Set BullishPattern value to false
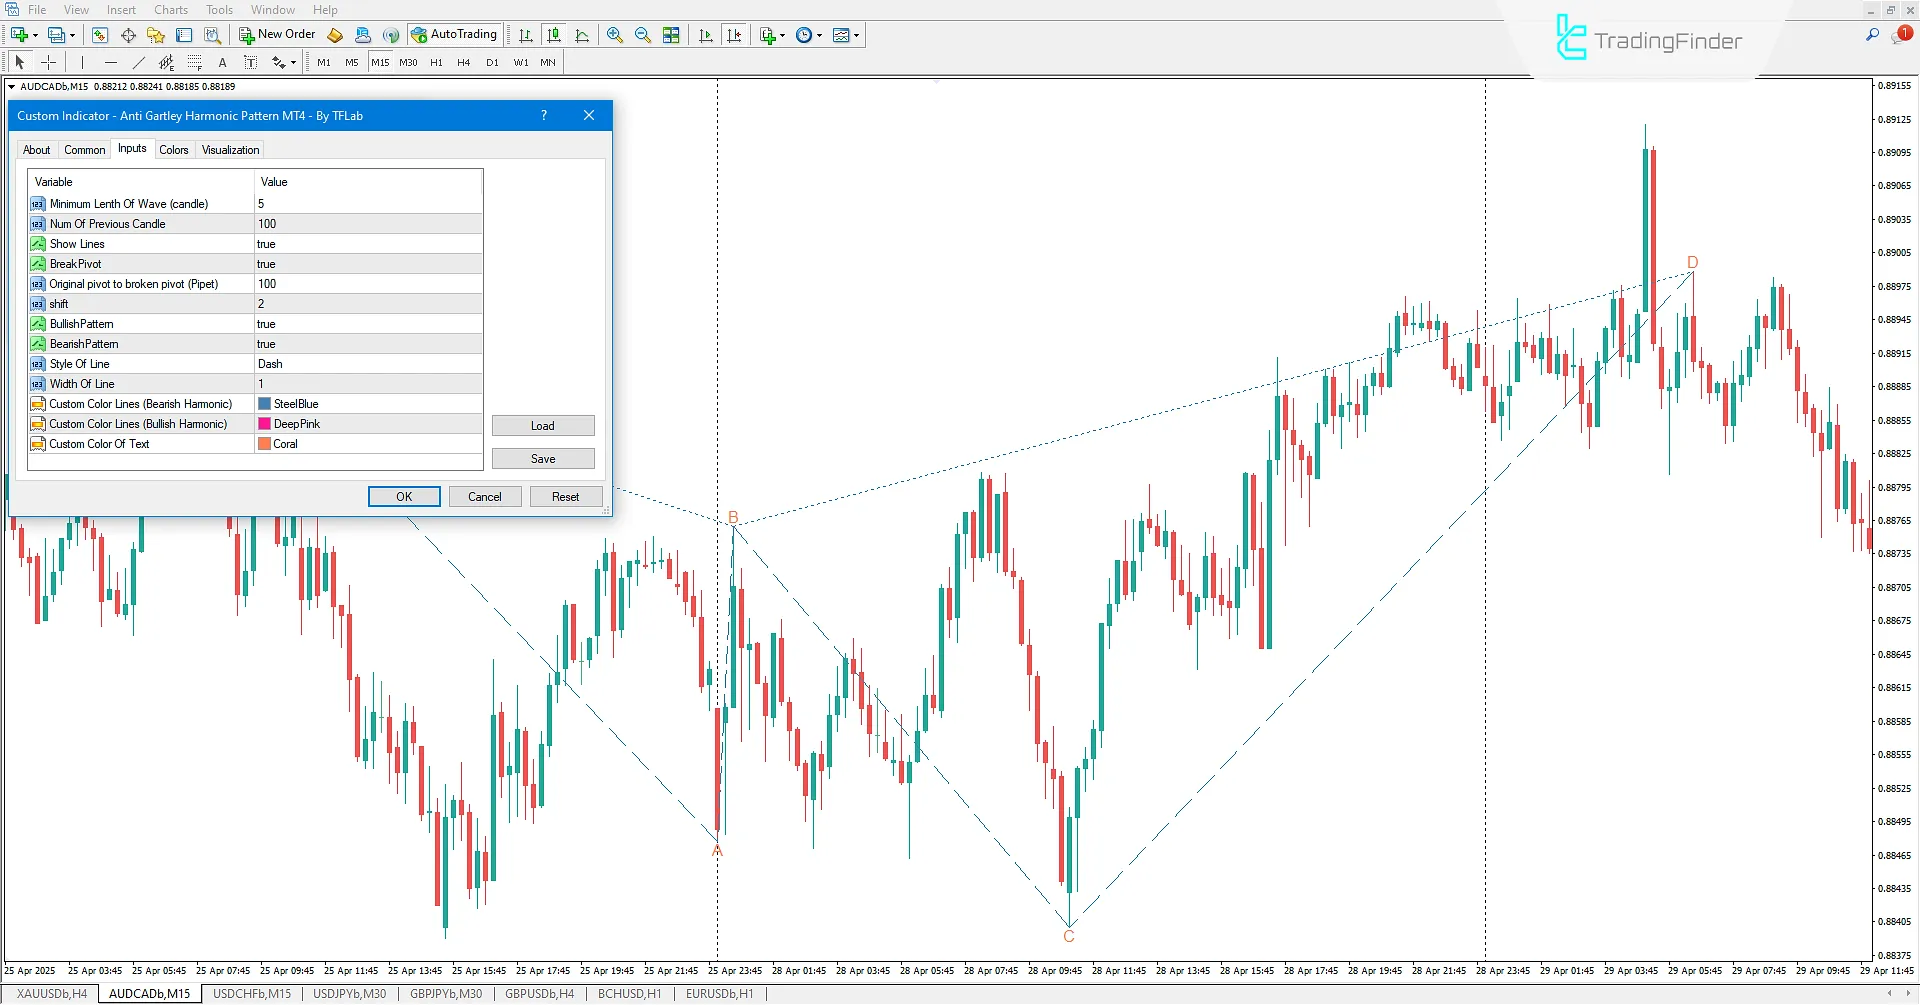The height and width of the screenshot is (1005, 1920). (367, 323)
